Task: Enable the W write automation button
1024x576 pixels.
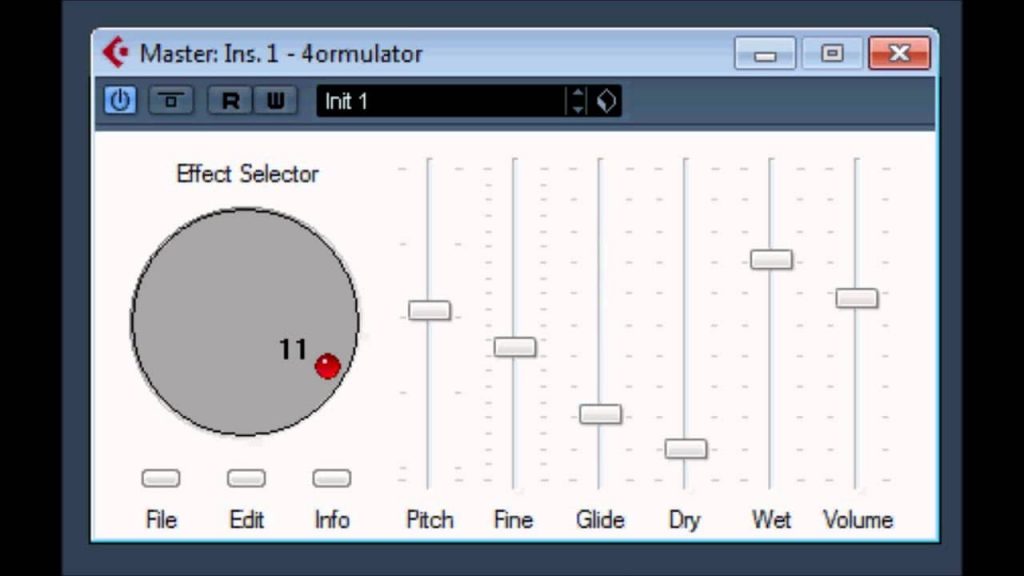Action: tap(276, 101)
